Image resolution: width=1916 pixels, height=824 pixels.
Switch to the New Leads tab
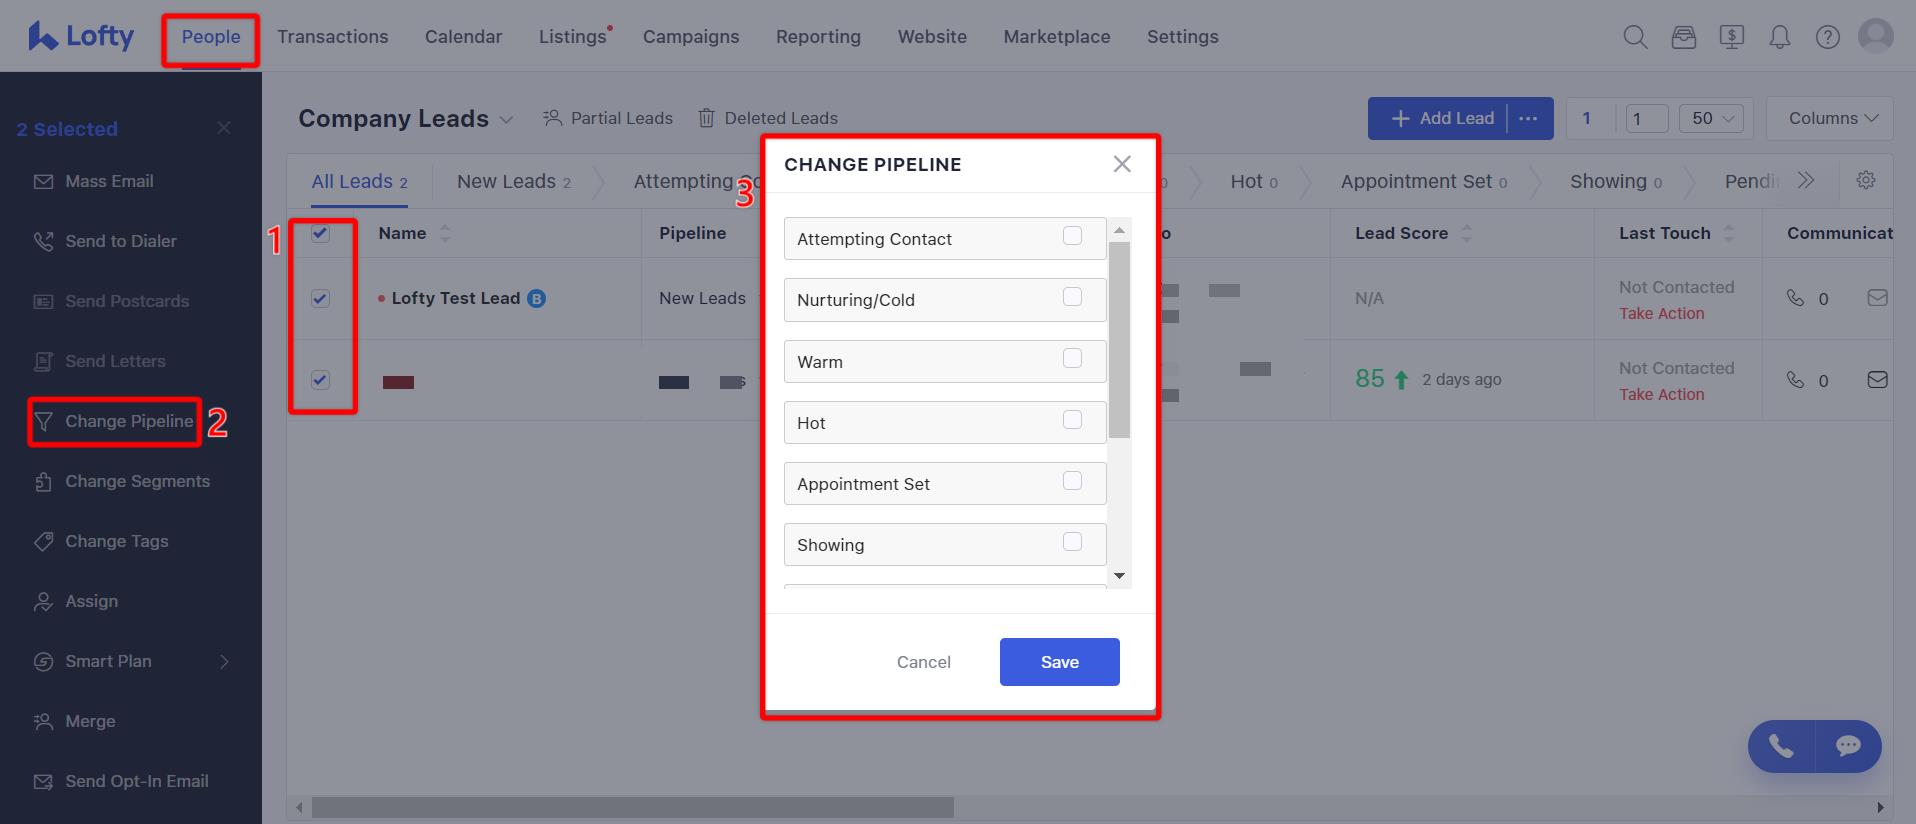(514, 181)
